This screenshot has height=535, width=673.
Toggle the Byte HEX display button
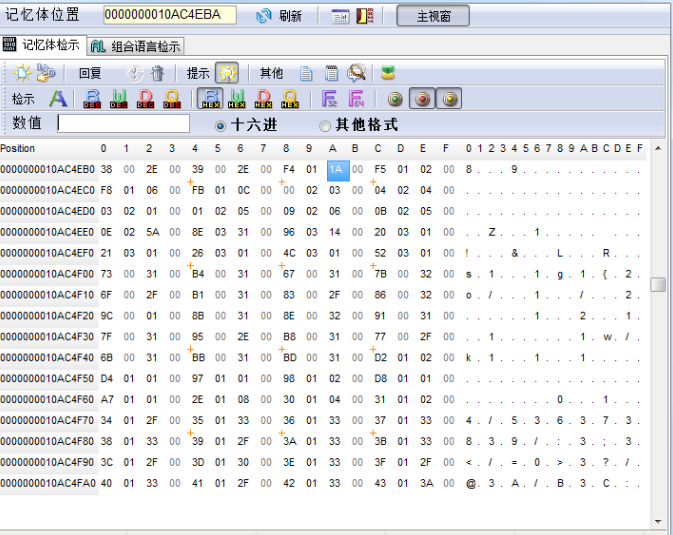click(211, 98)
